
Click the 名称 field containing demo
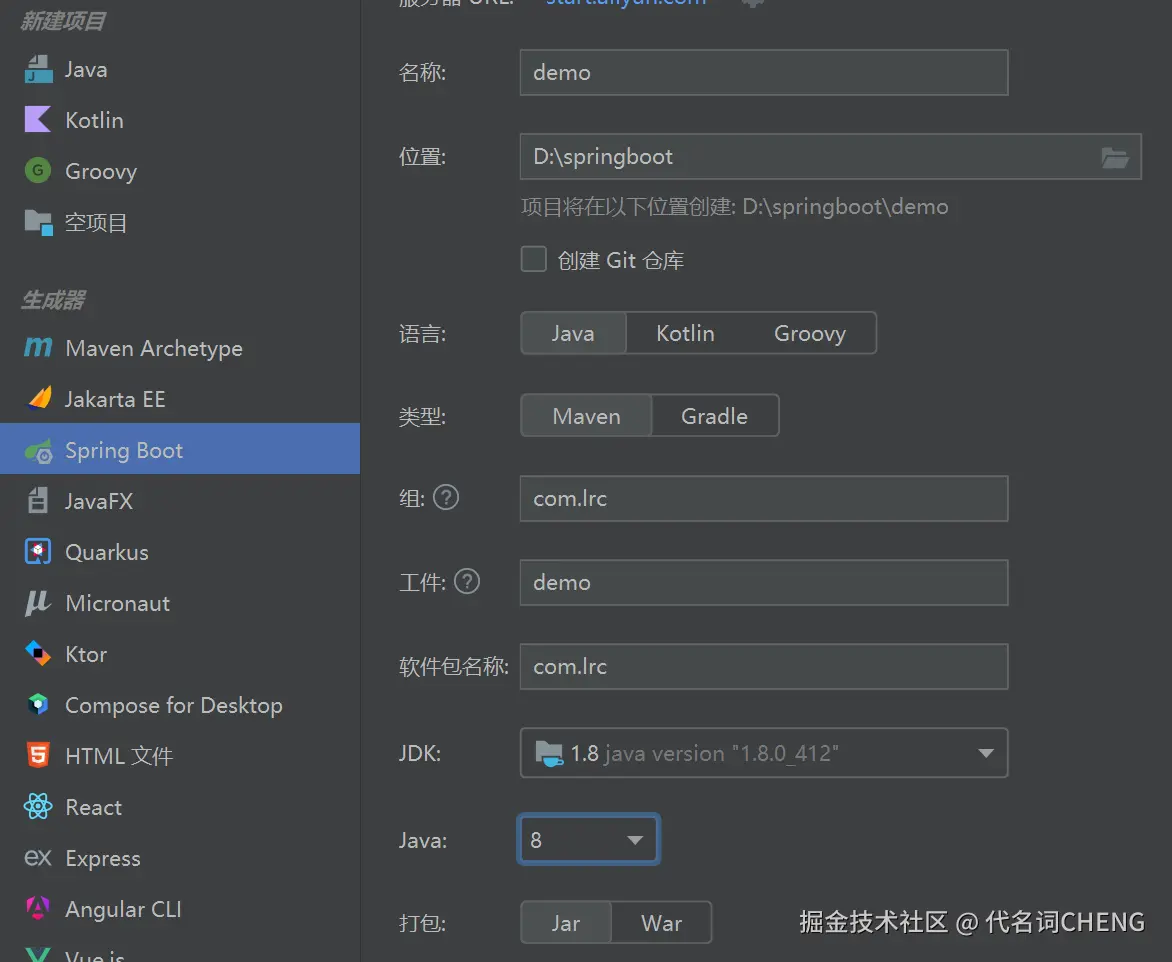(764, 73)
